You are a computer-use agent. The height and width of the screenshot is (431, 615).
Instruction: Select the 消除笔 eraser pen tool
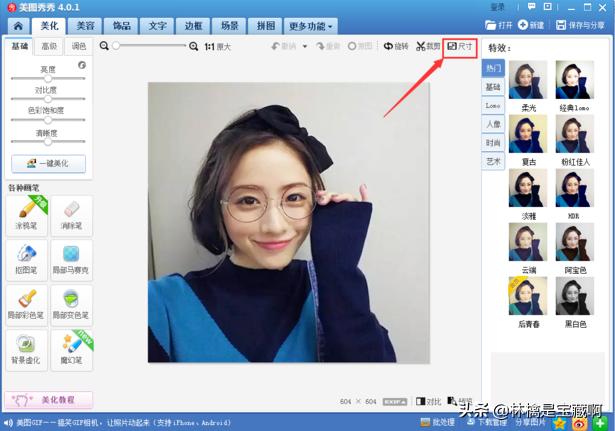[72, 215]
